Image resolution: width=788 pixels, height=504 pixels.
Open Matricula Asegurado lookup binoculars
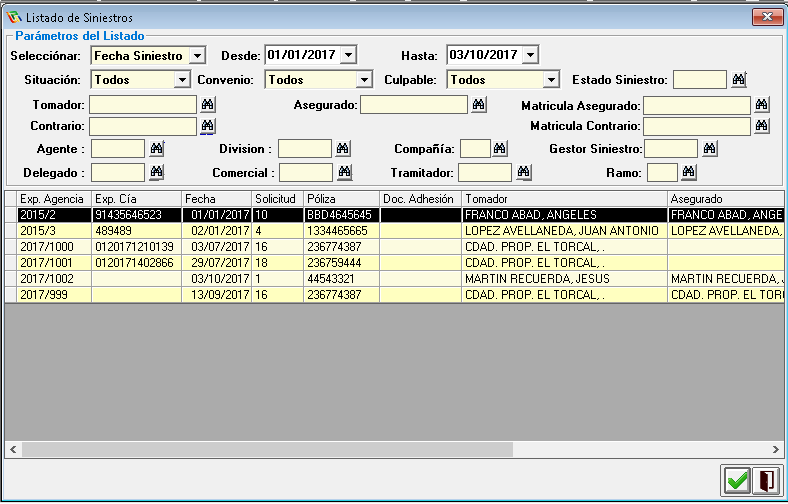761,105
